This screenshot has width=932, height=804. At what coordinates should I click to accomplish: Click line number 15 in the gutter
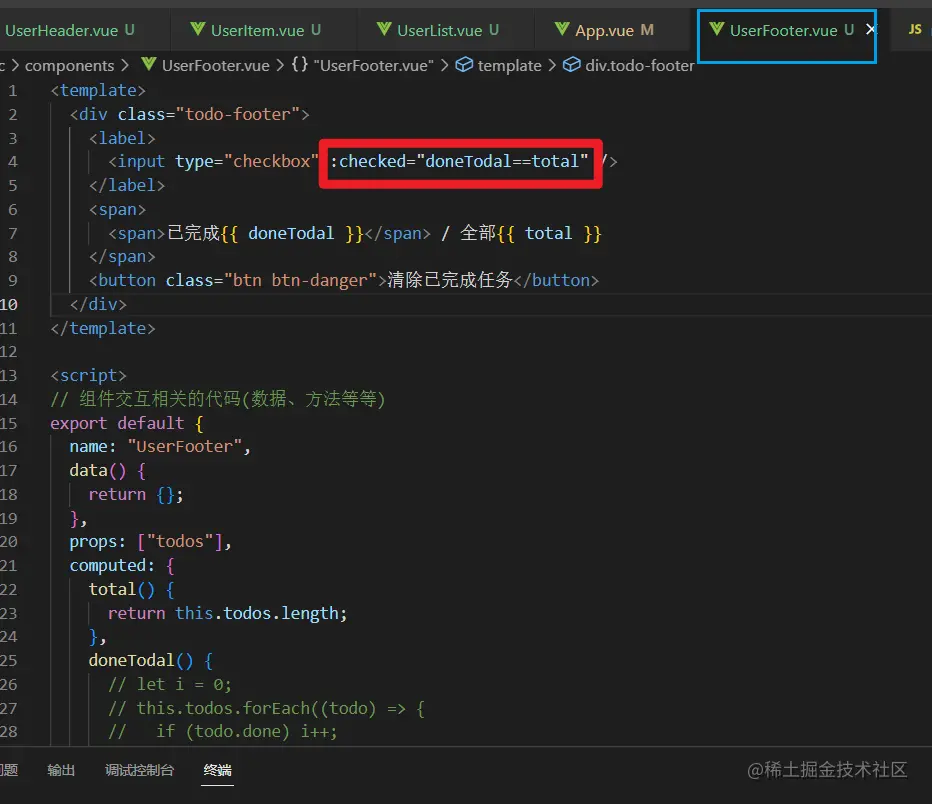(x=9, y=423)
